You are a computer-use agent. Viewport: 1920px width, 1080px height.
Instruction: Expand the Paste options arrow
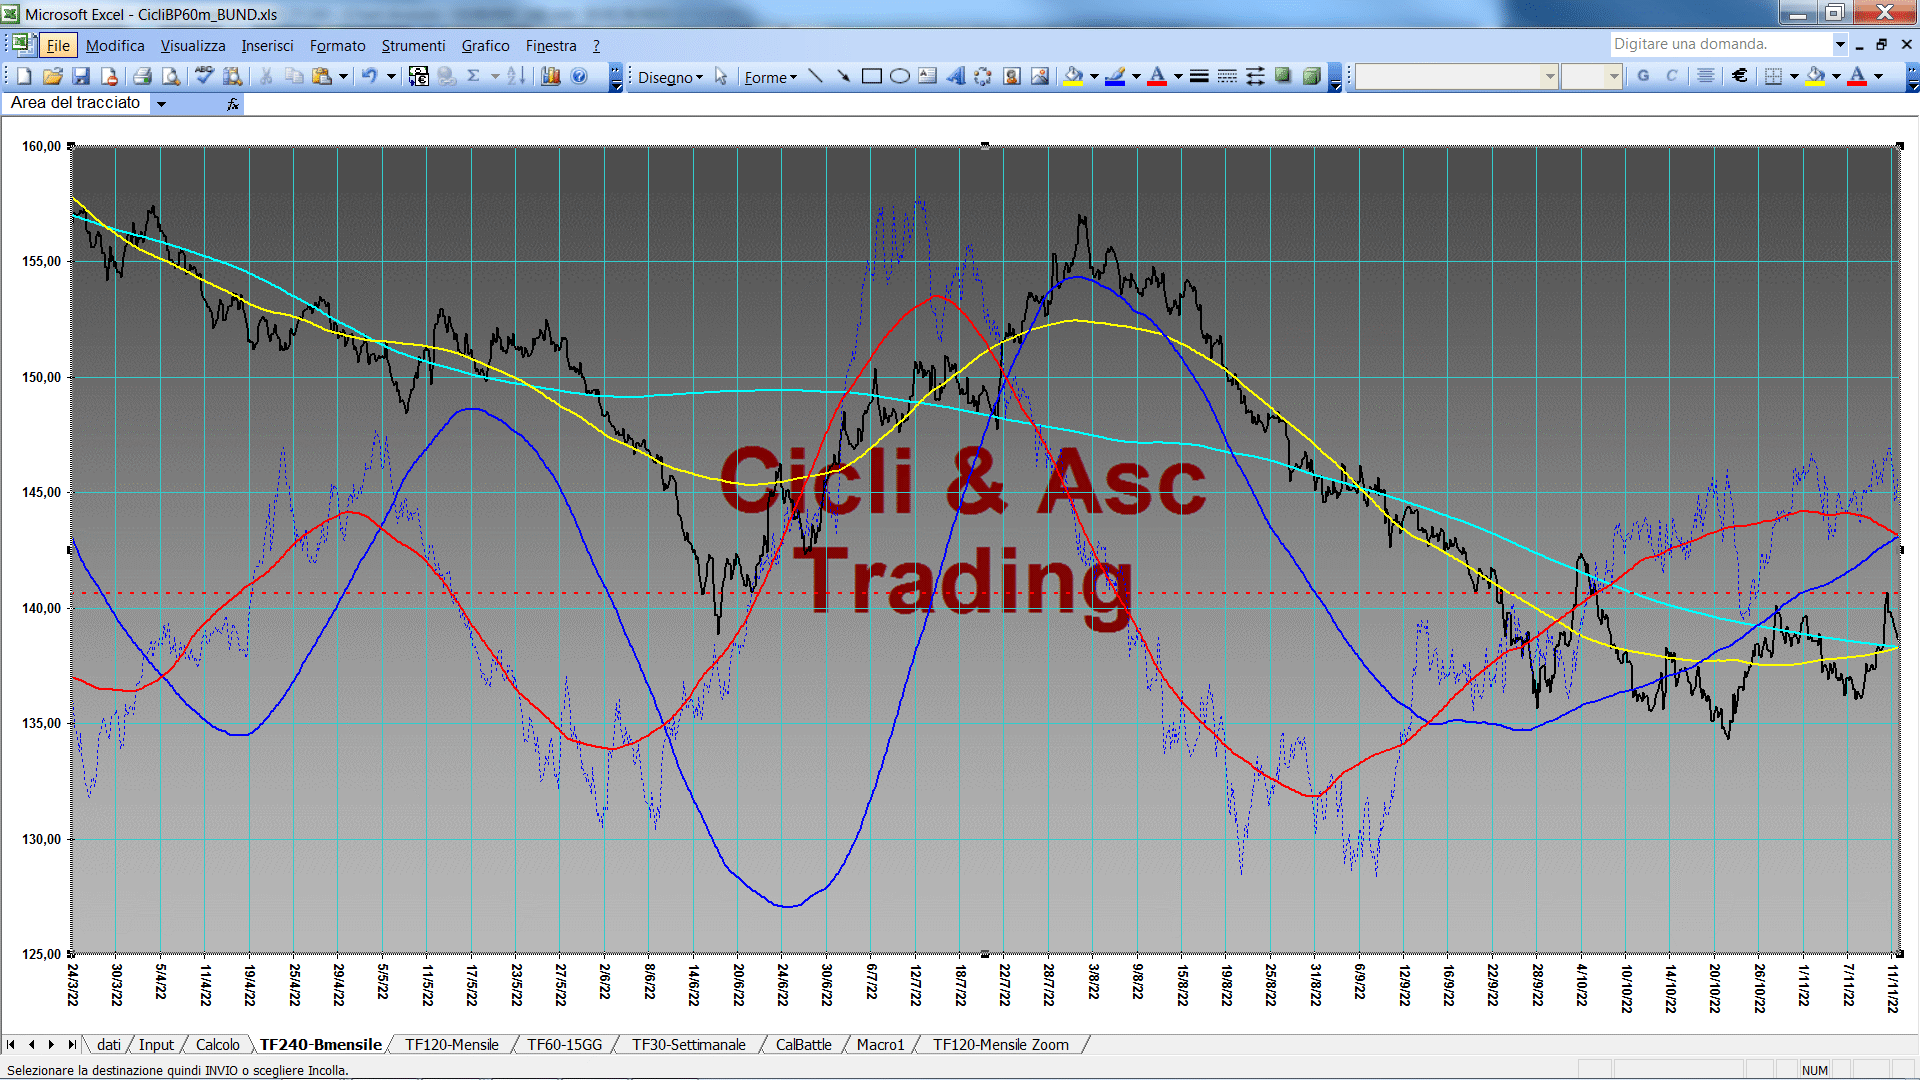pos(343,76)
